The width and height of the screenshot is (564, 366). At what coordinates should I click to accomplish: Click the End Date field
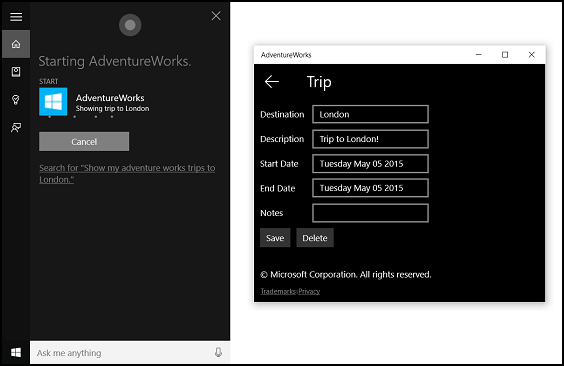coord(370,188)
